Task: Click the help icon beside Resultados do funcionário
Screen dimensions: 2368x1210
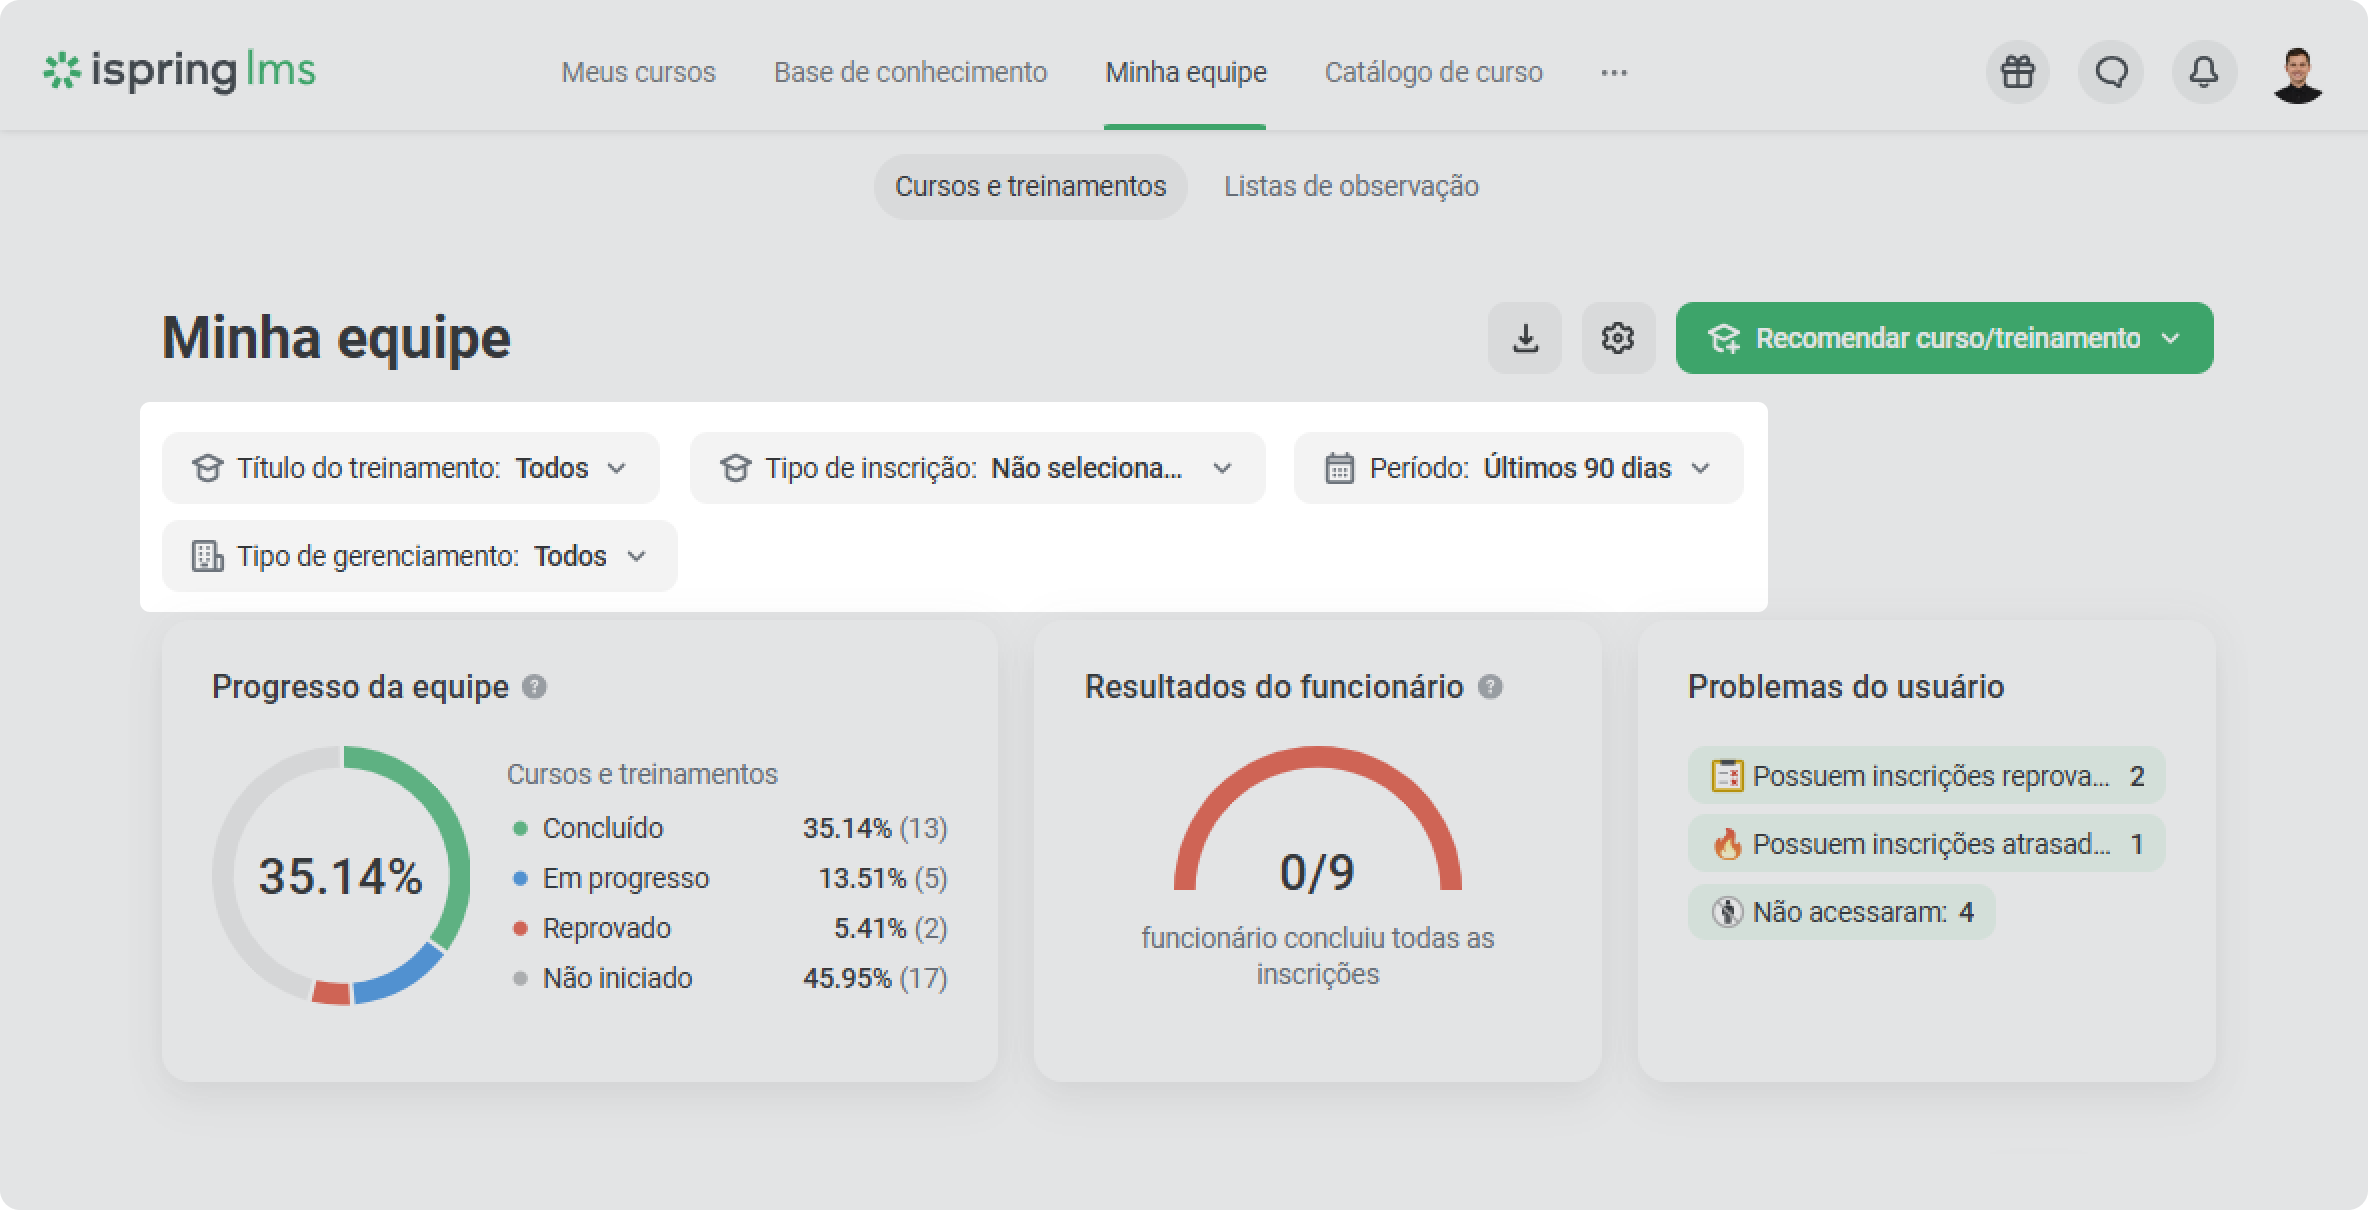Action: tap(1490, 687)
